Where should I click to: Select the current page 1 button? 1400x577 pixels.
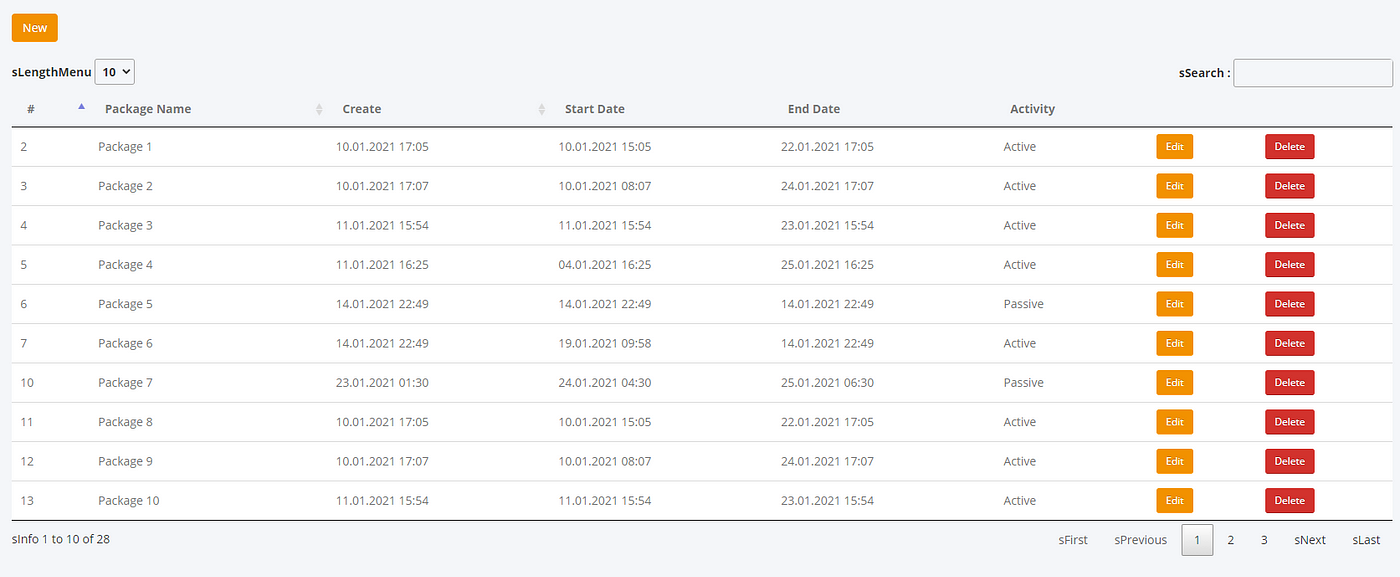tap(1197, 540)
